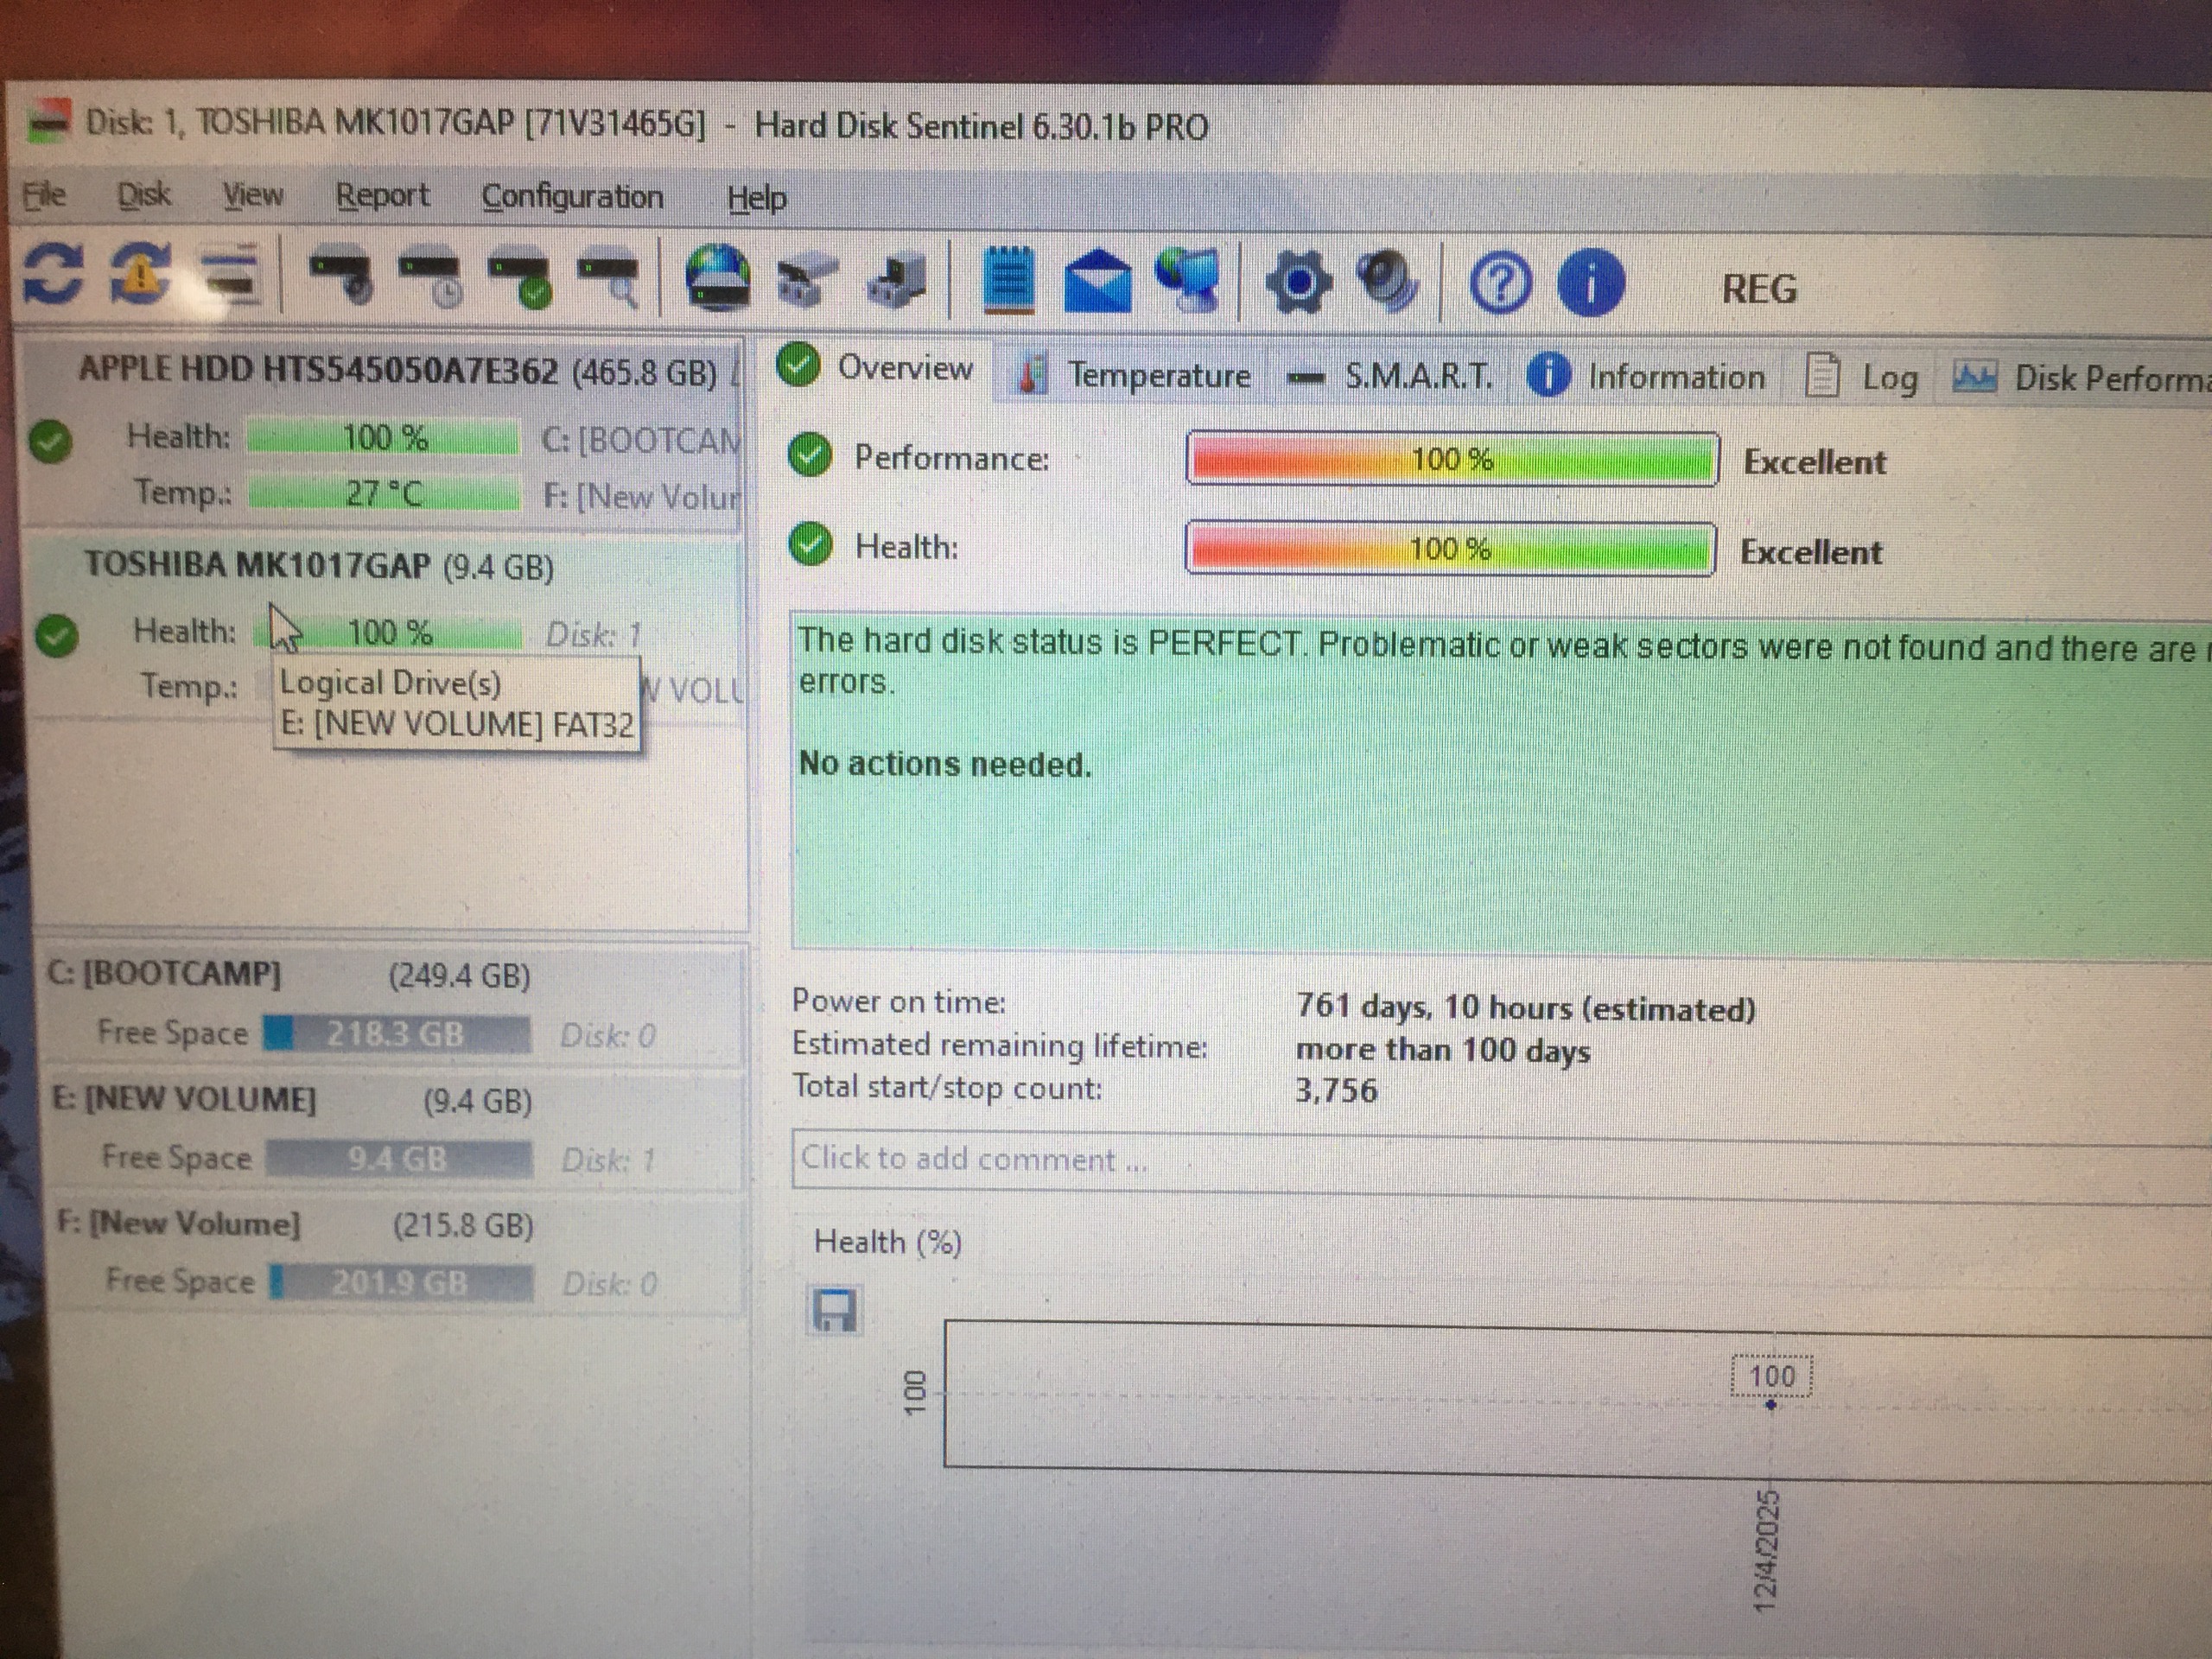Click the blue information circle toolbar icon
2212x1659 pixels.
coord(1589,285)
